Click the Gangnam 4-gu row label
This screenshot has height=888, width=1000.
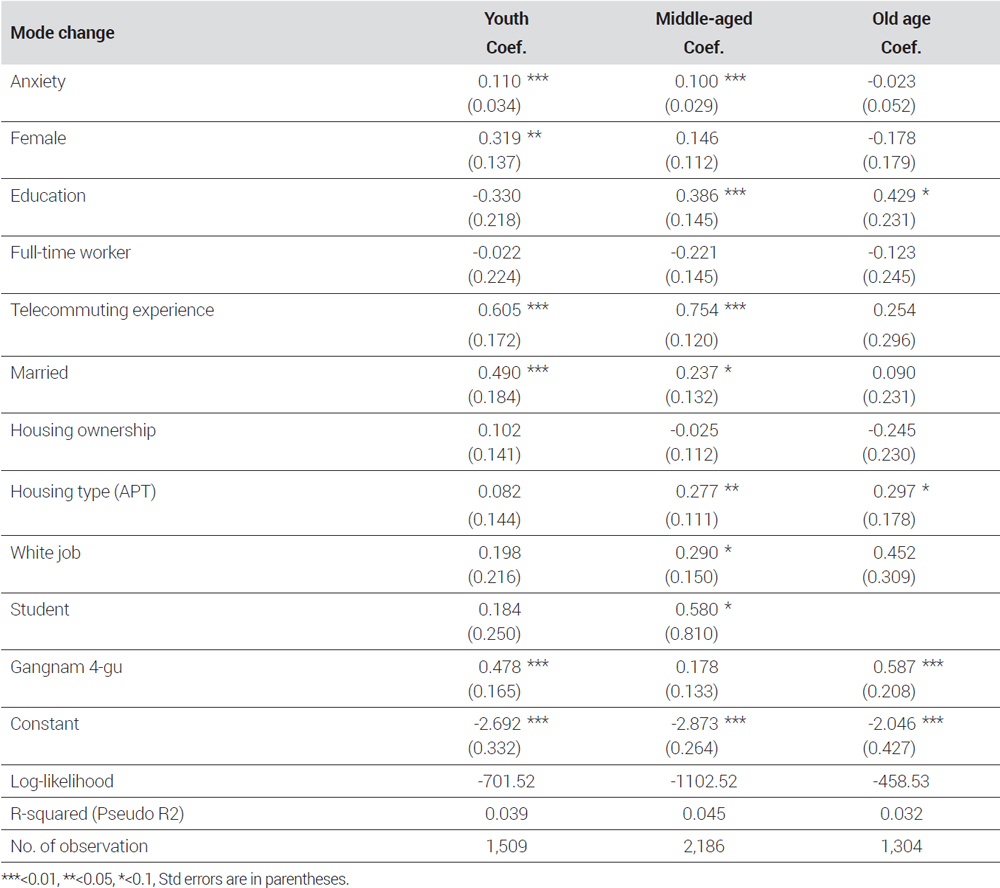(66, 667)
